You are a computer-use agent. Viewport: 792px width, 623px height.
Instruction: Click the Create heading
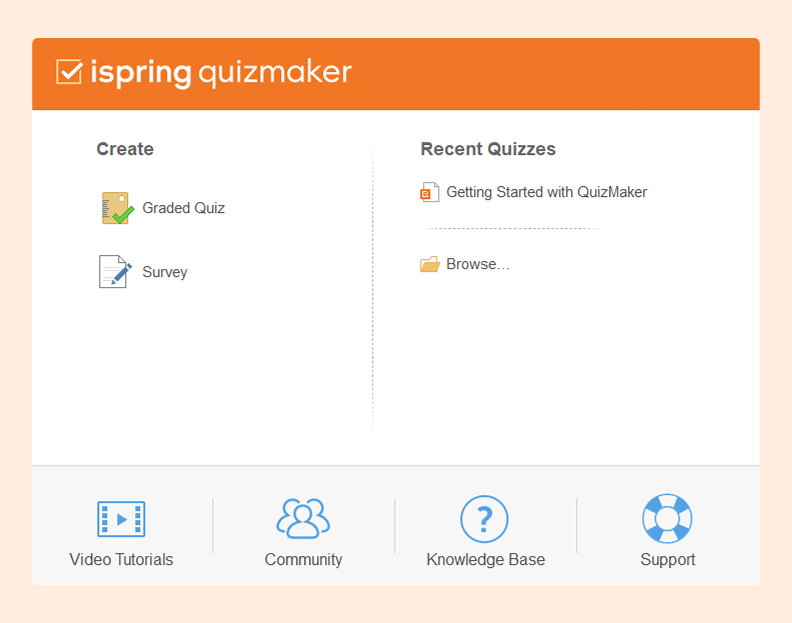point(125,149)
